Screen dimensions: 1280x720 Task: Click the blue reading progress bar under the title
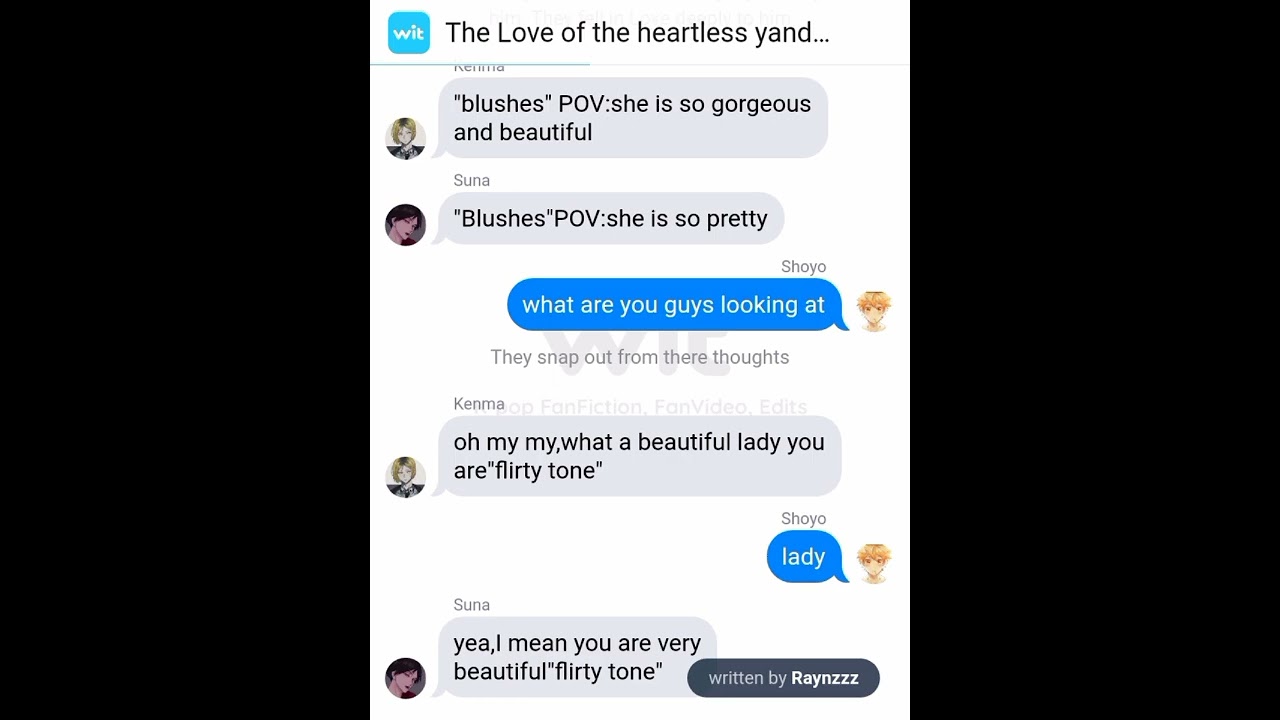(480, 64)
